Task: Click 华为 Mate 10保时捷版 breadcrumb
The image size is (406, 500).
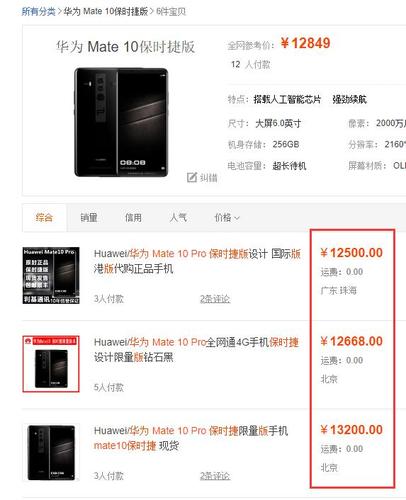Action: (106, 12)
